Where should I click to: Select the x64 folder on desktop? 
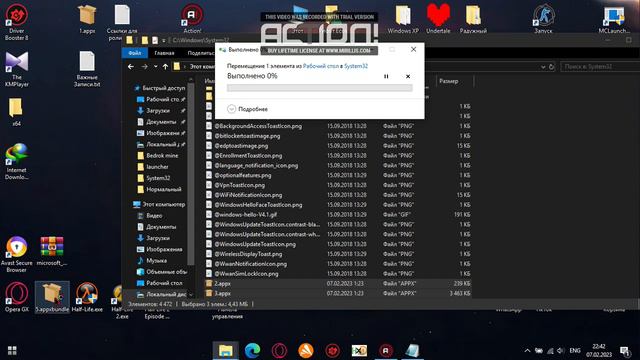pos(16,111)
